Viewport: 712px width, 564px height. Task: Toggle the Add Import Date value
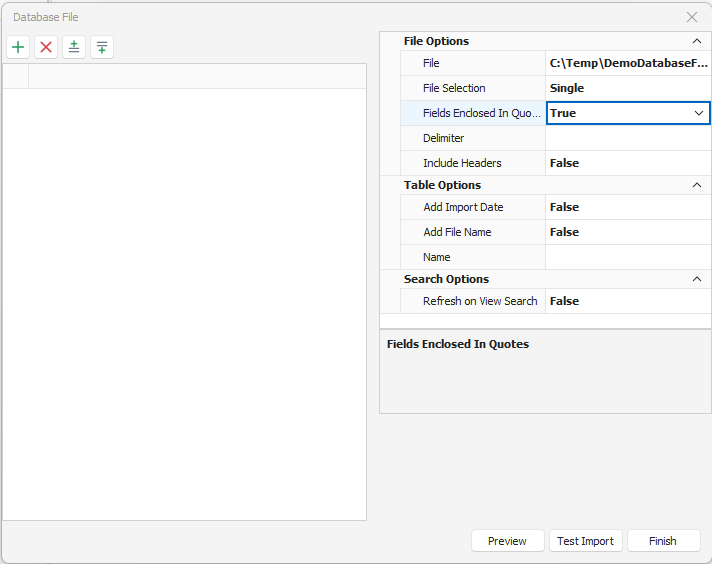tap(628, 207)
